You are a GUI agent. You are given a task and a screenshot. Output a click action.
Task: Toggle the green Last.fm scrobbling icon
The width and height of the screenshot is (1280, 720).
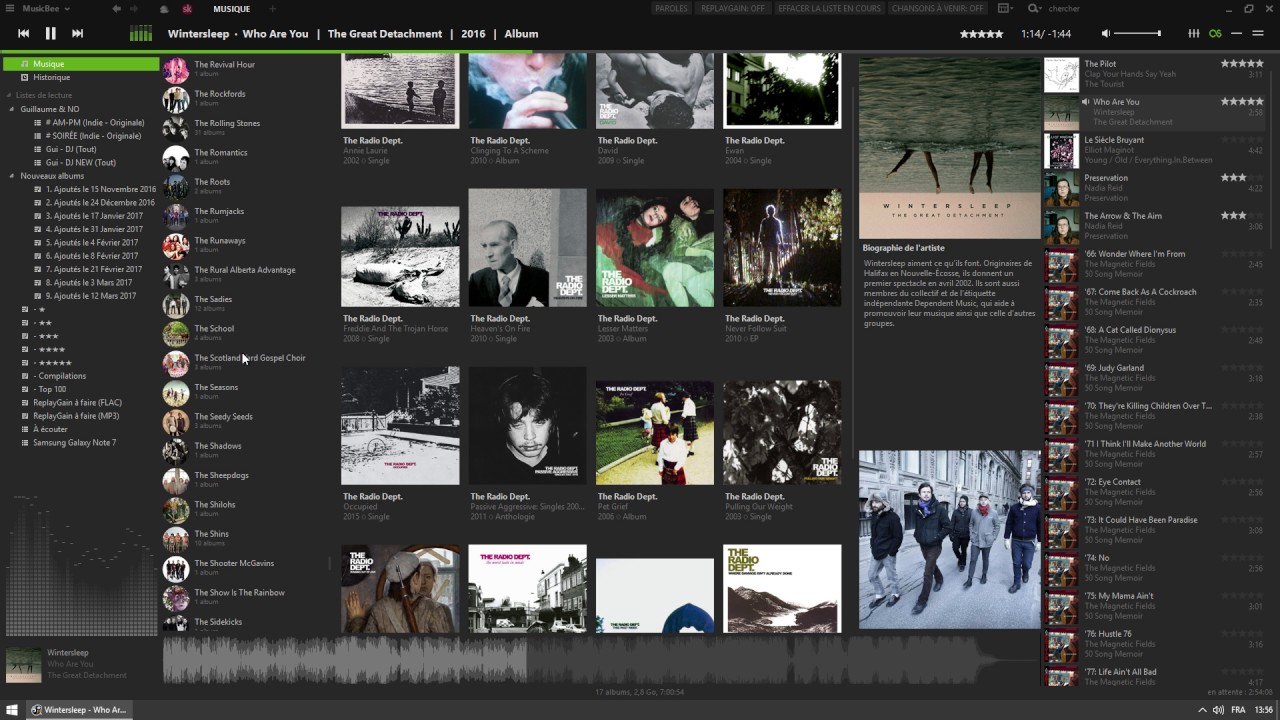(1215, 34)
